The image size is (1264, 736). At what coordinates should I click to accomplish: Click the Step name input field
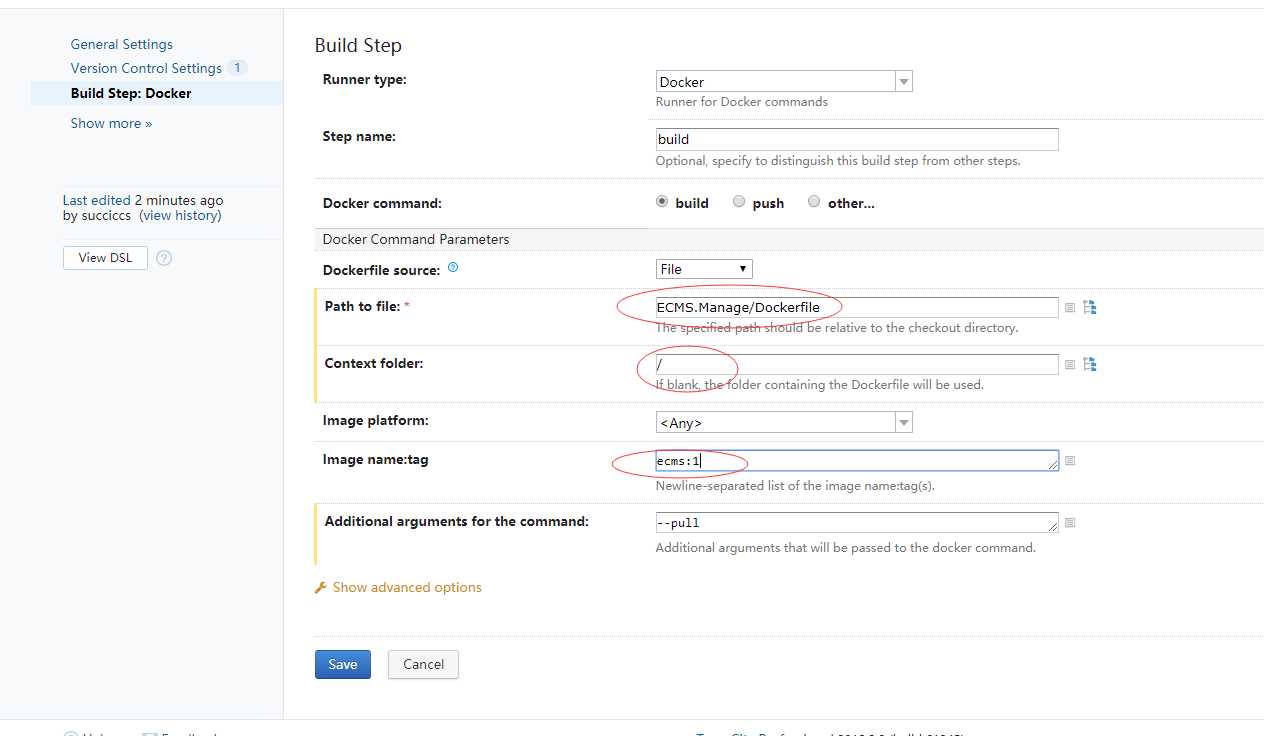click(857, 139)
